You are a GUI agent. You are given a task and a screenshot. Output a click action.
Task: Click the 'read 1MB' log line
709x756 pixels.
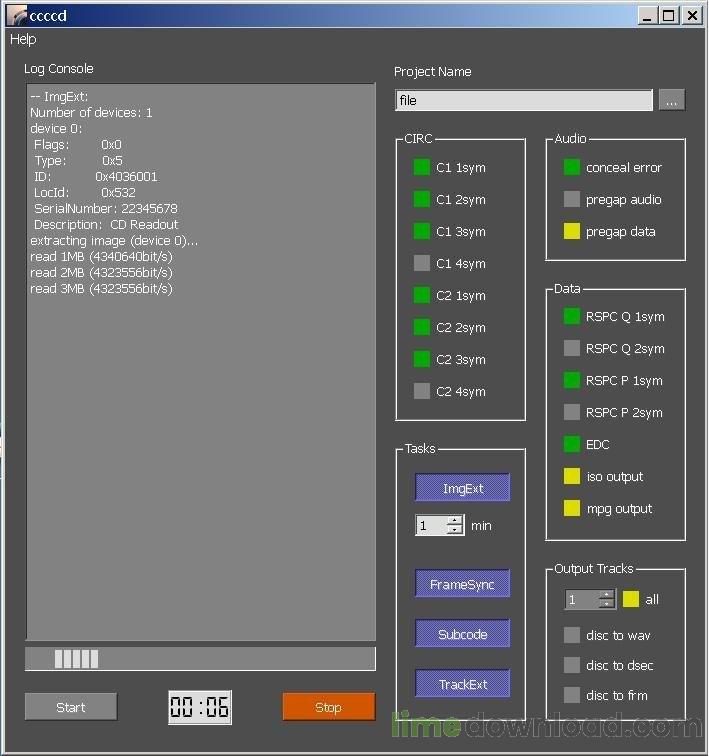[101, 256]
